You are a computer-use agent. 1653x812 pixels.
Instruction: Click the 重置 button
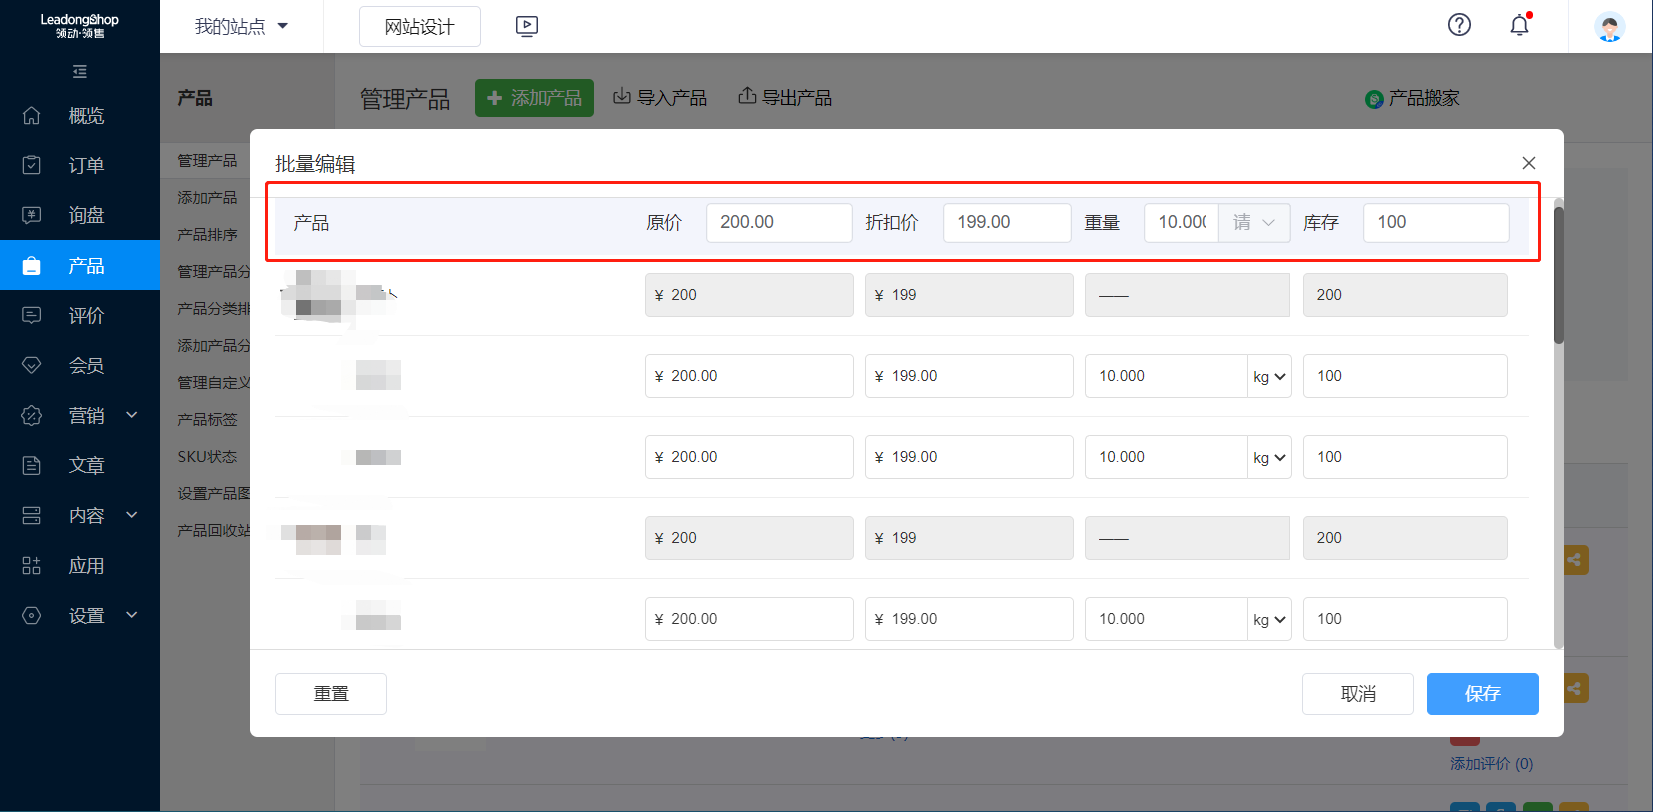330,694
